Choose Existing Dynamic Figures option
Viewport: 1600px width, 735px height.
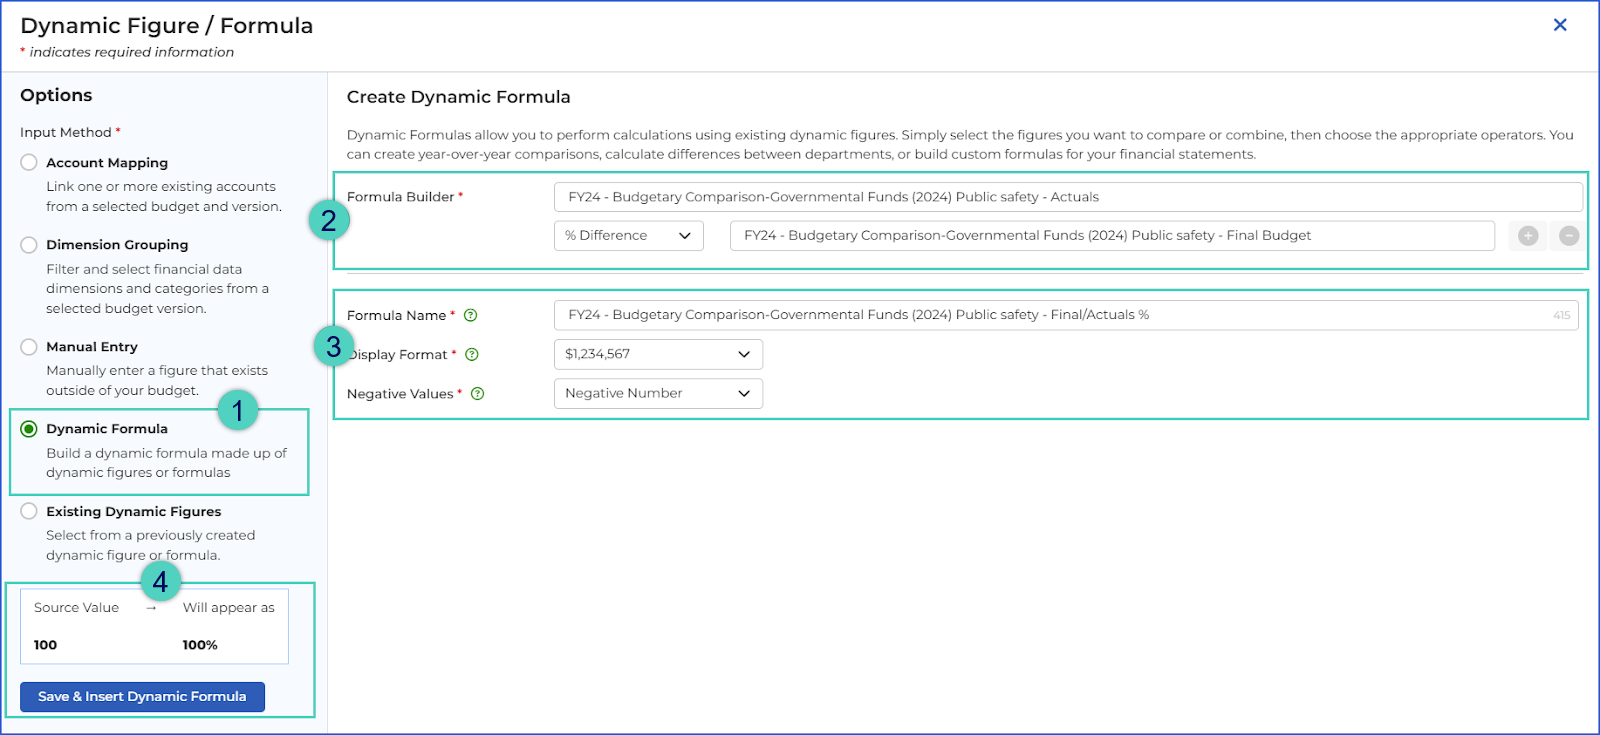pos(29,511)
